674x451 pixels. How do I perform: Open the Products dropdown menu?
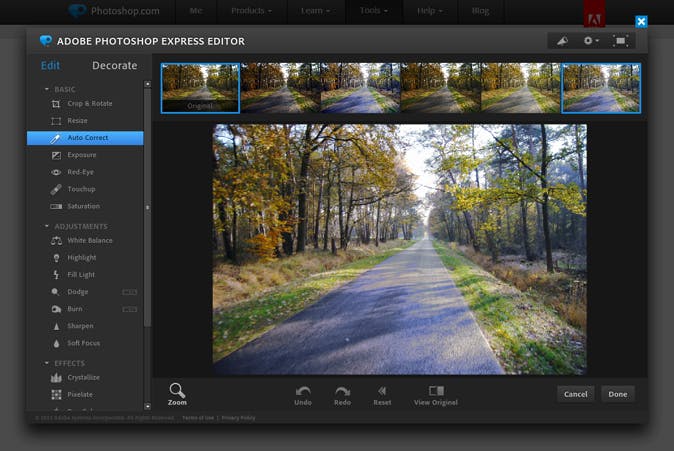point(251,11)
